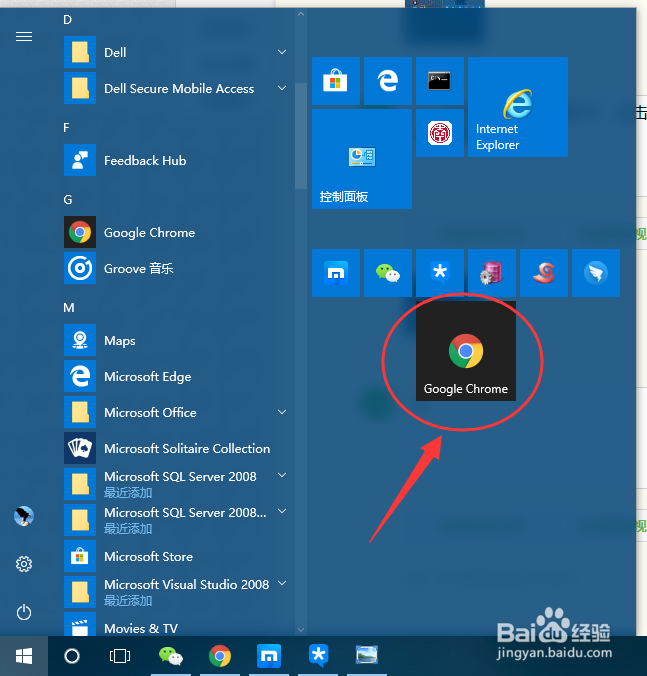Image resolution: width=647 pixels, height=676 pixels.
Task: Open the red circular seal tile
Action: pos(440,133)
